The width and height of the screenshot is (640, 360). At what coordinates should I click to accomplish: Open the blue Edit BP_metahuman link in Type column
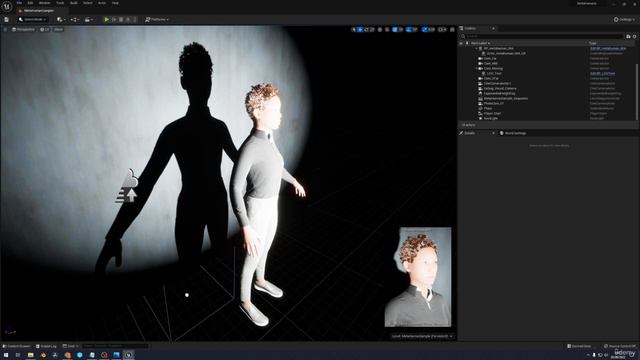click(x=608, y=49)
